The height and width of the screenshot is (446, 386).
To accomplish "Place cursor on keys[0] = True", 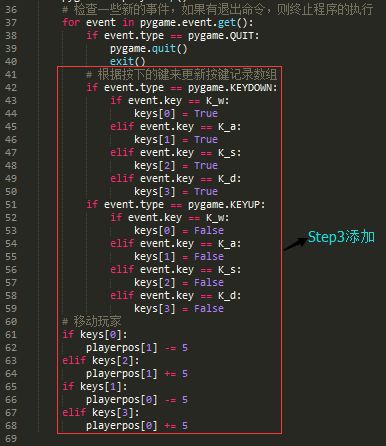I will coord(176,114).
